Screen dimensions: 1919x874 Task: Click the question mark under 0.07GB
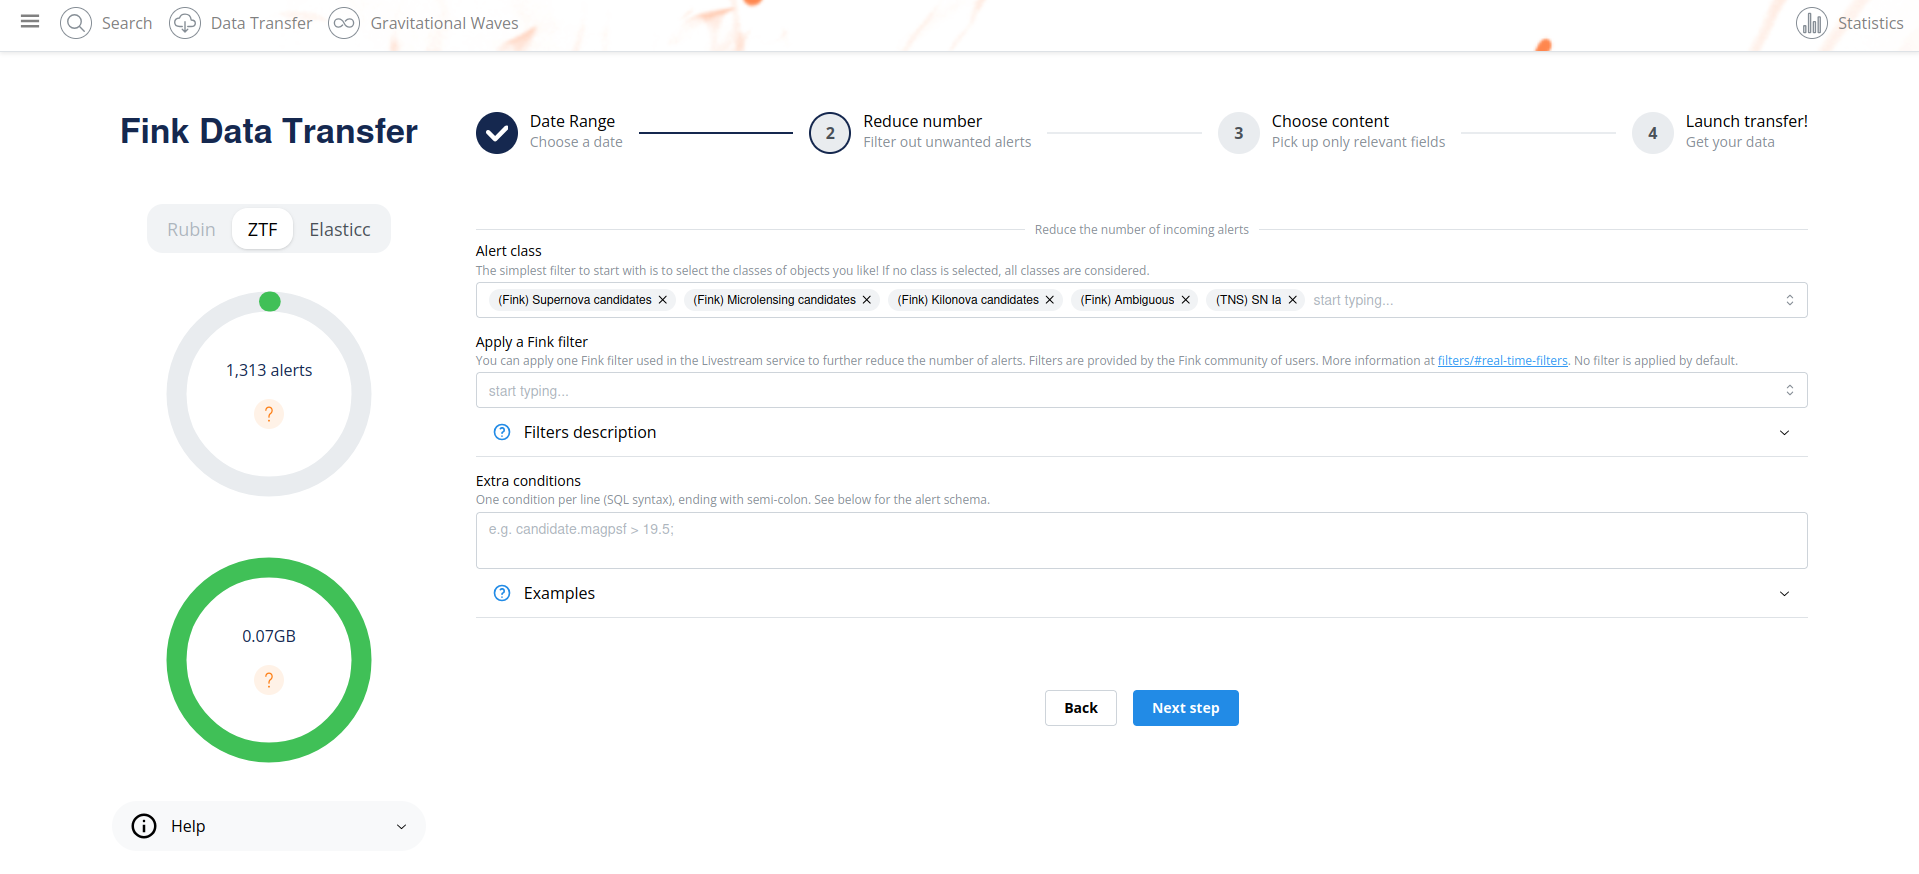[269, 680]
